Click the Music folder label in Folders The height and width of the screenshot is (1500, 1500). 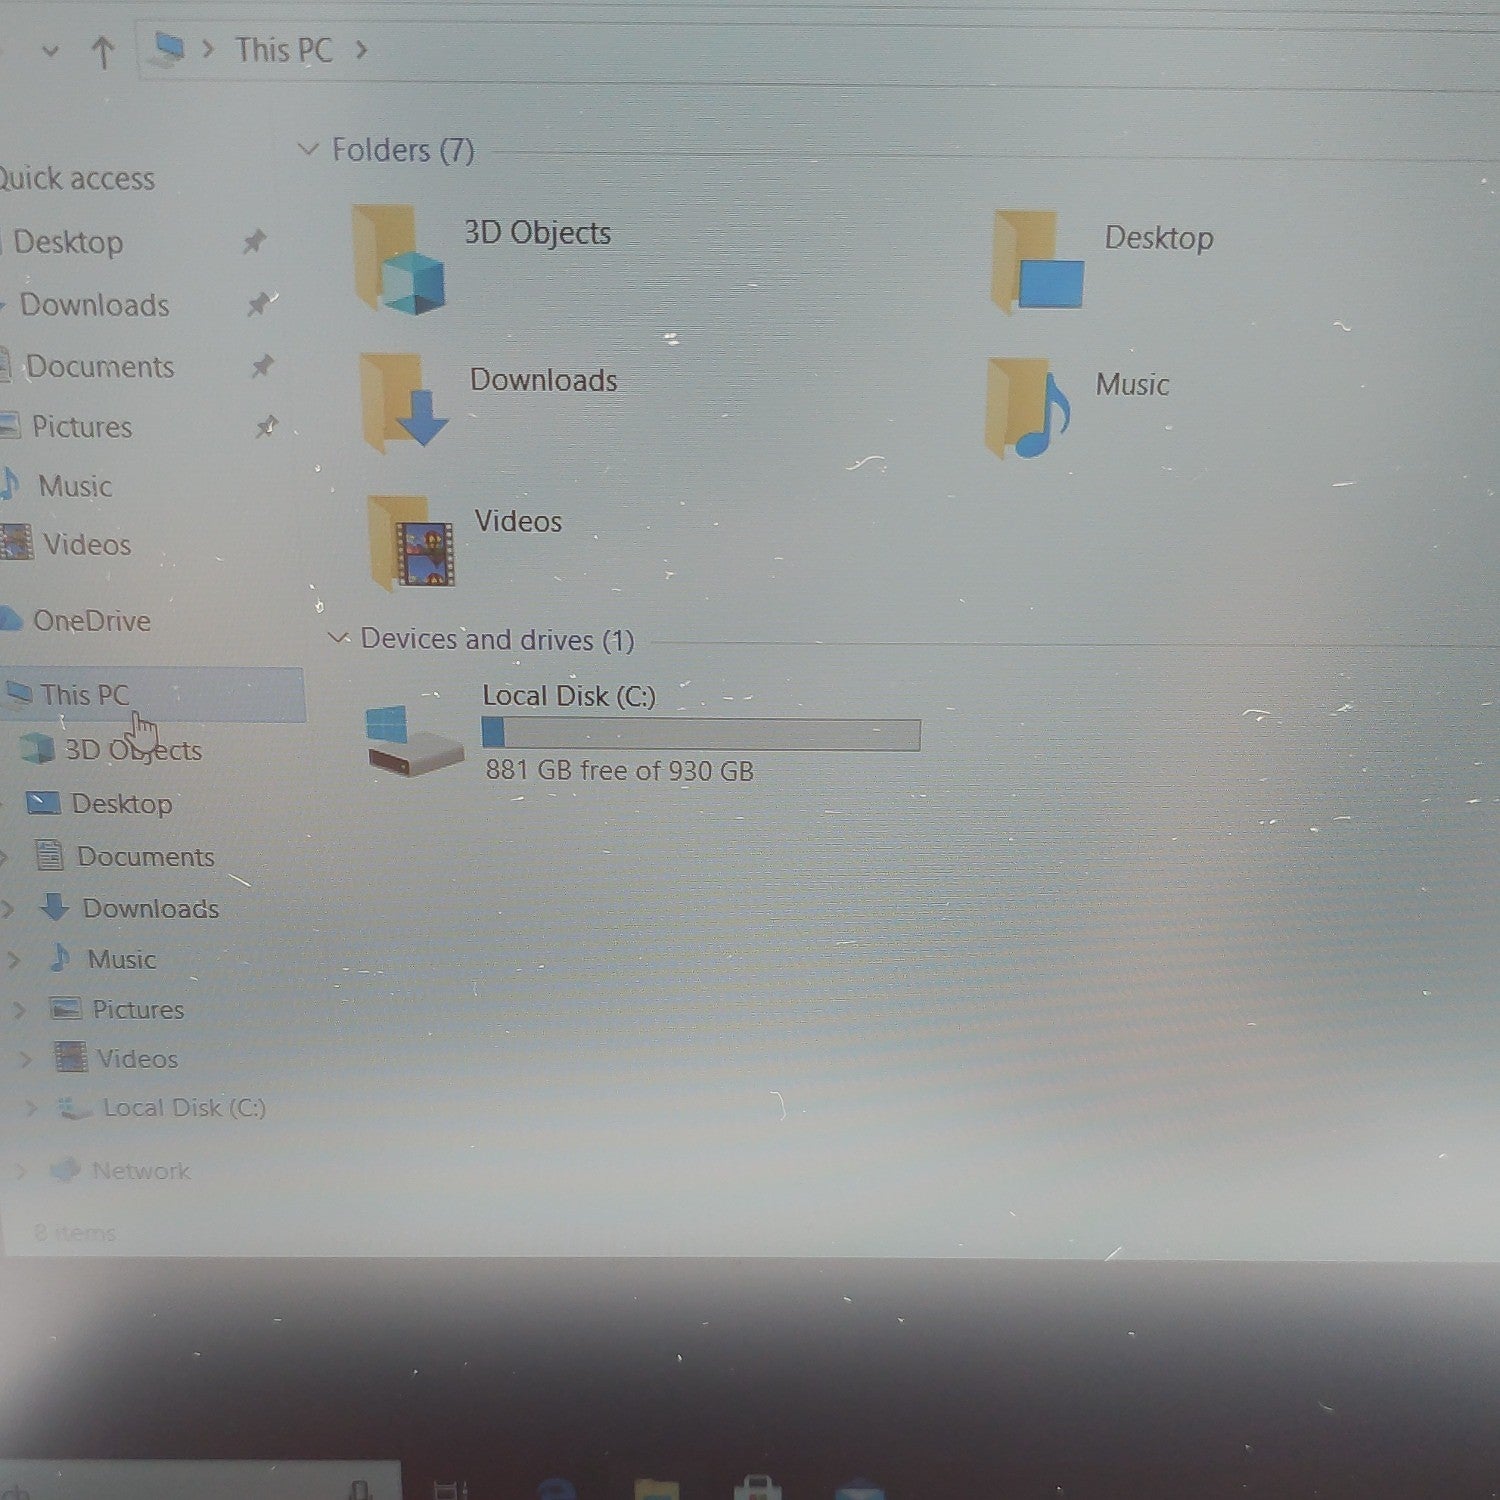(x=1132, y=385)
